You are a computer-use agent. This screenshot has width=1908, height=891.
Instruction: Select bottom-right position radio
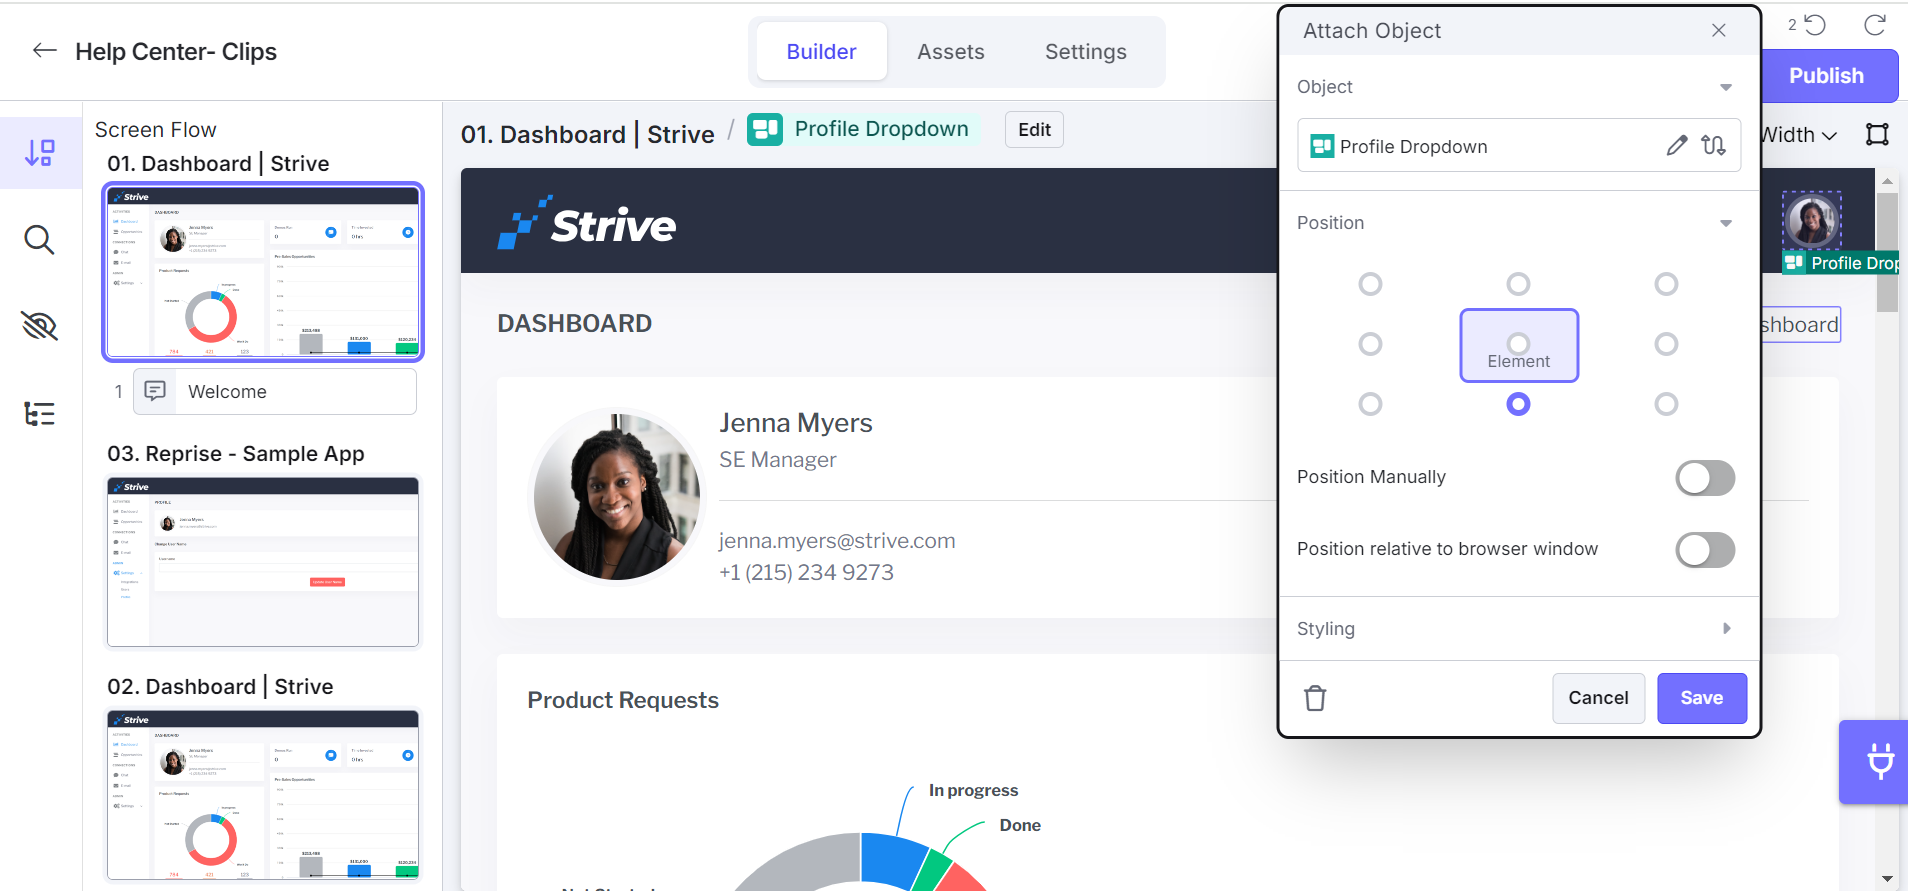(1666, 404)
